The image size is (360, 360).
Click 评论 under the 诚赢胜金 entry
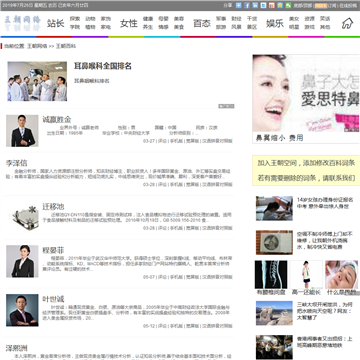(x=162, y=141)
